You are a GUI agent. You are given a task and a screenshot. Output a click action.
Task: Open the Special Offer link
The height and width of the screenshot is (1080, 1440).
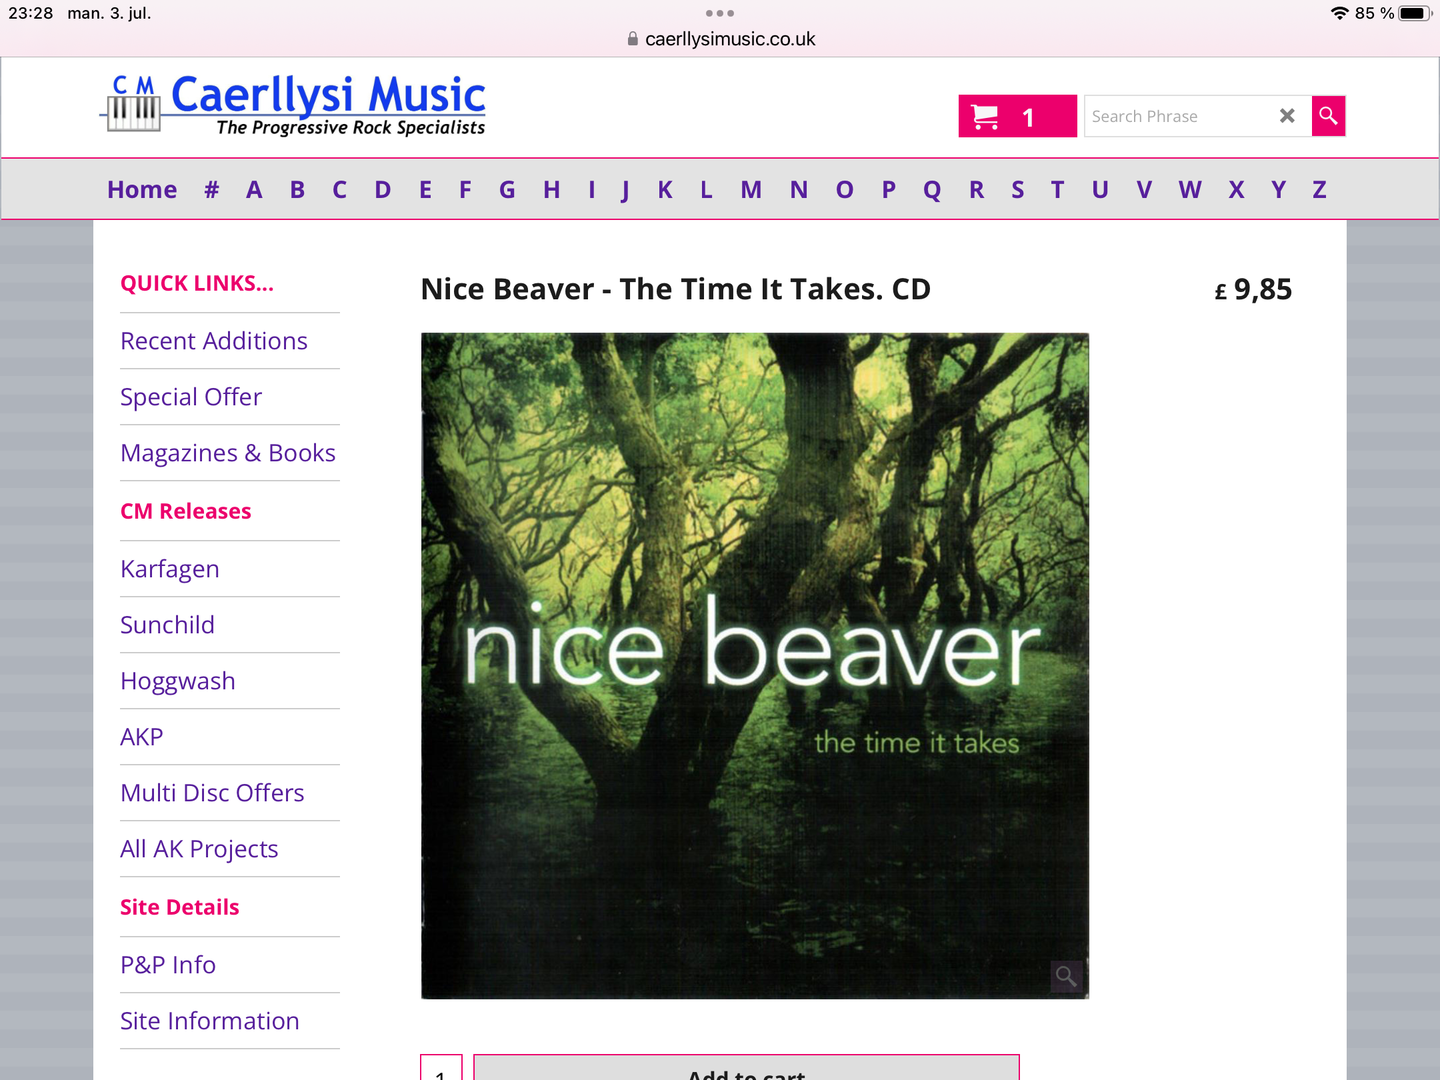191,397
